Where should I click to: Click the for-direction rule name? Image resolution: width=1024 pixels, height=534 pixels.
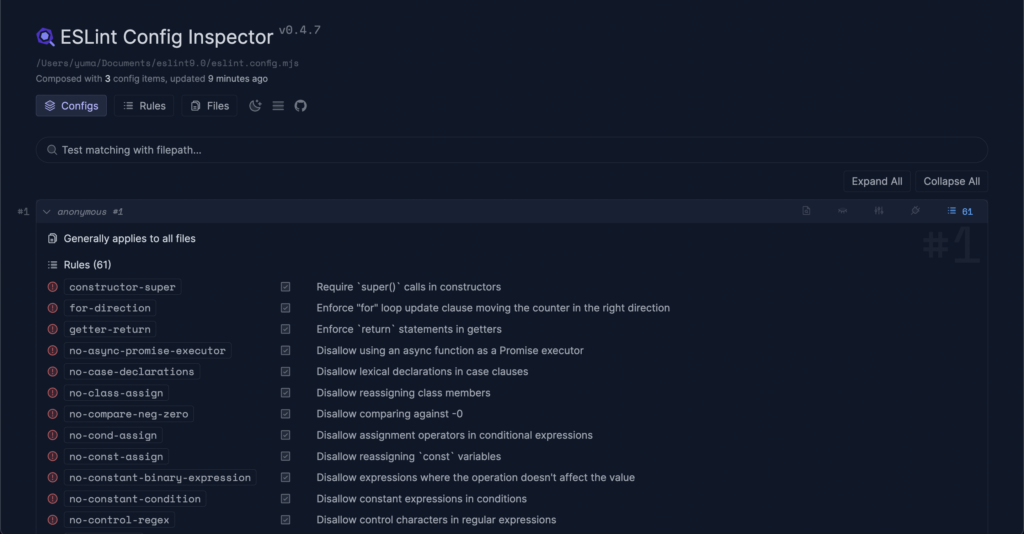point(110,308)
